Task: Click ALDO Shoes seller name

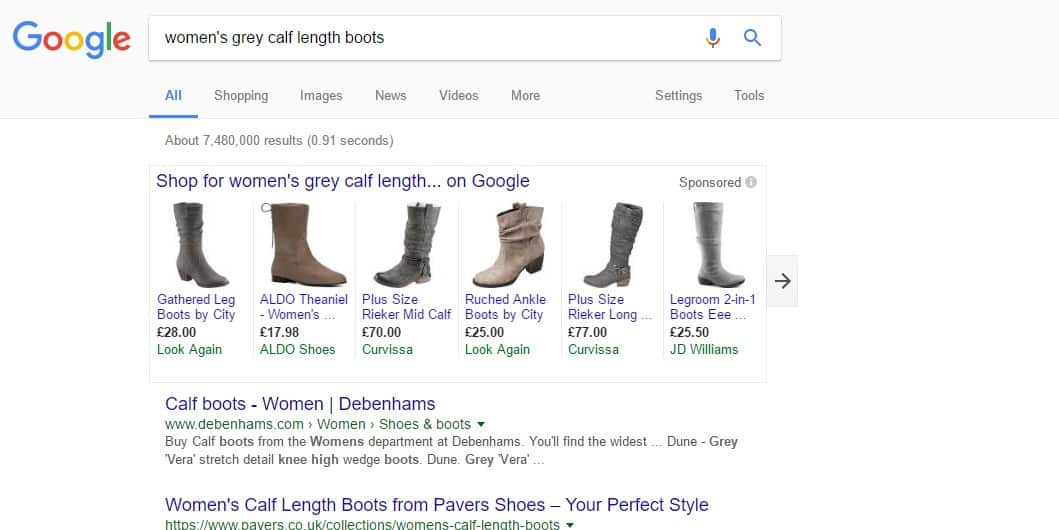Action: tap(298, 350)
